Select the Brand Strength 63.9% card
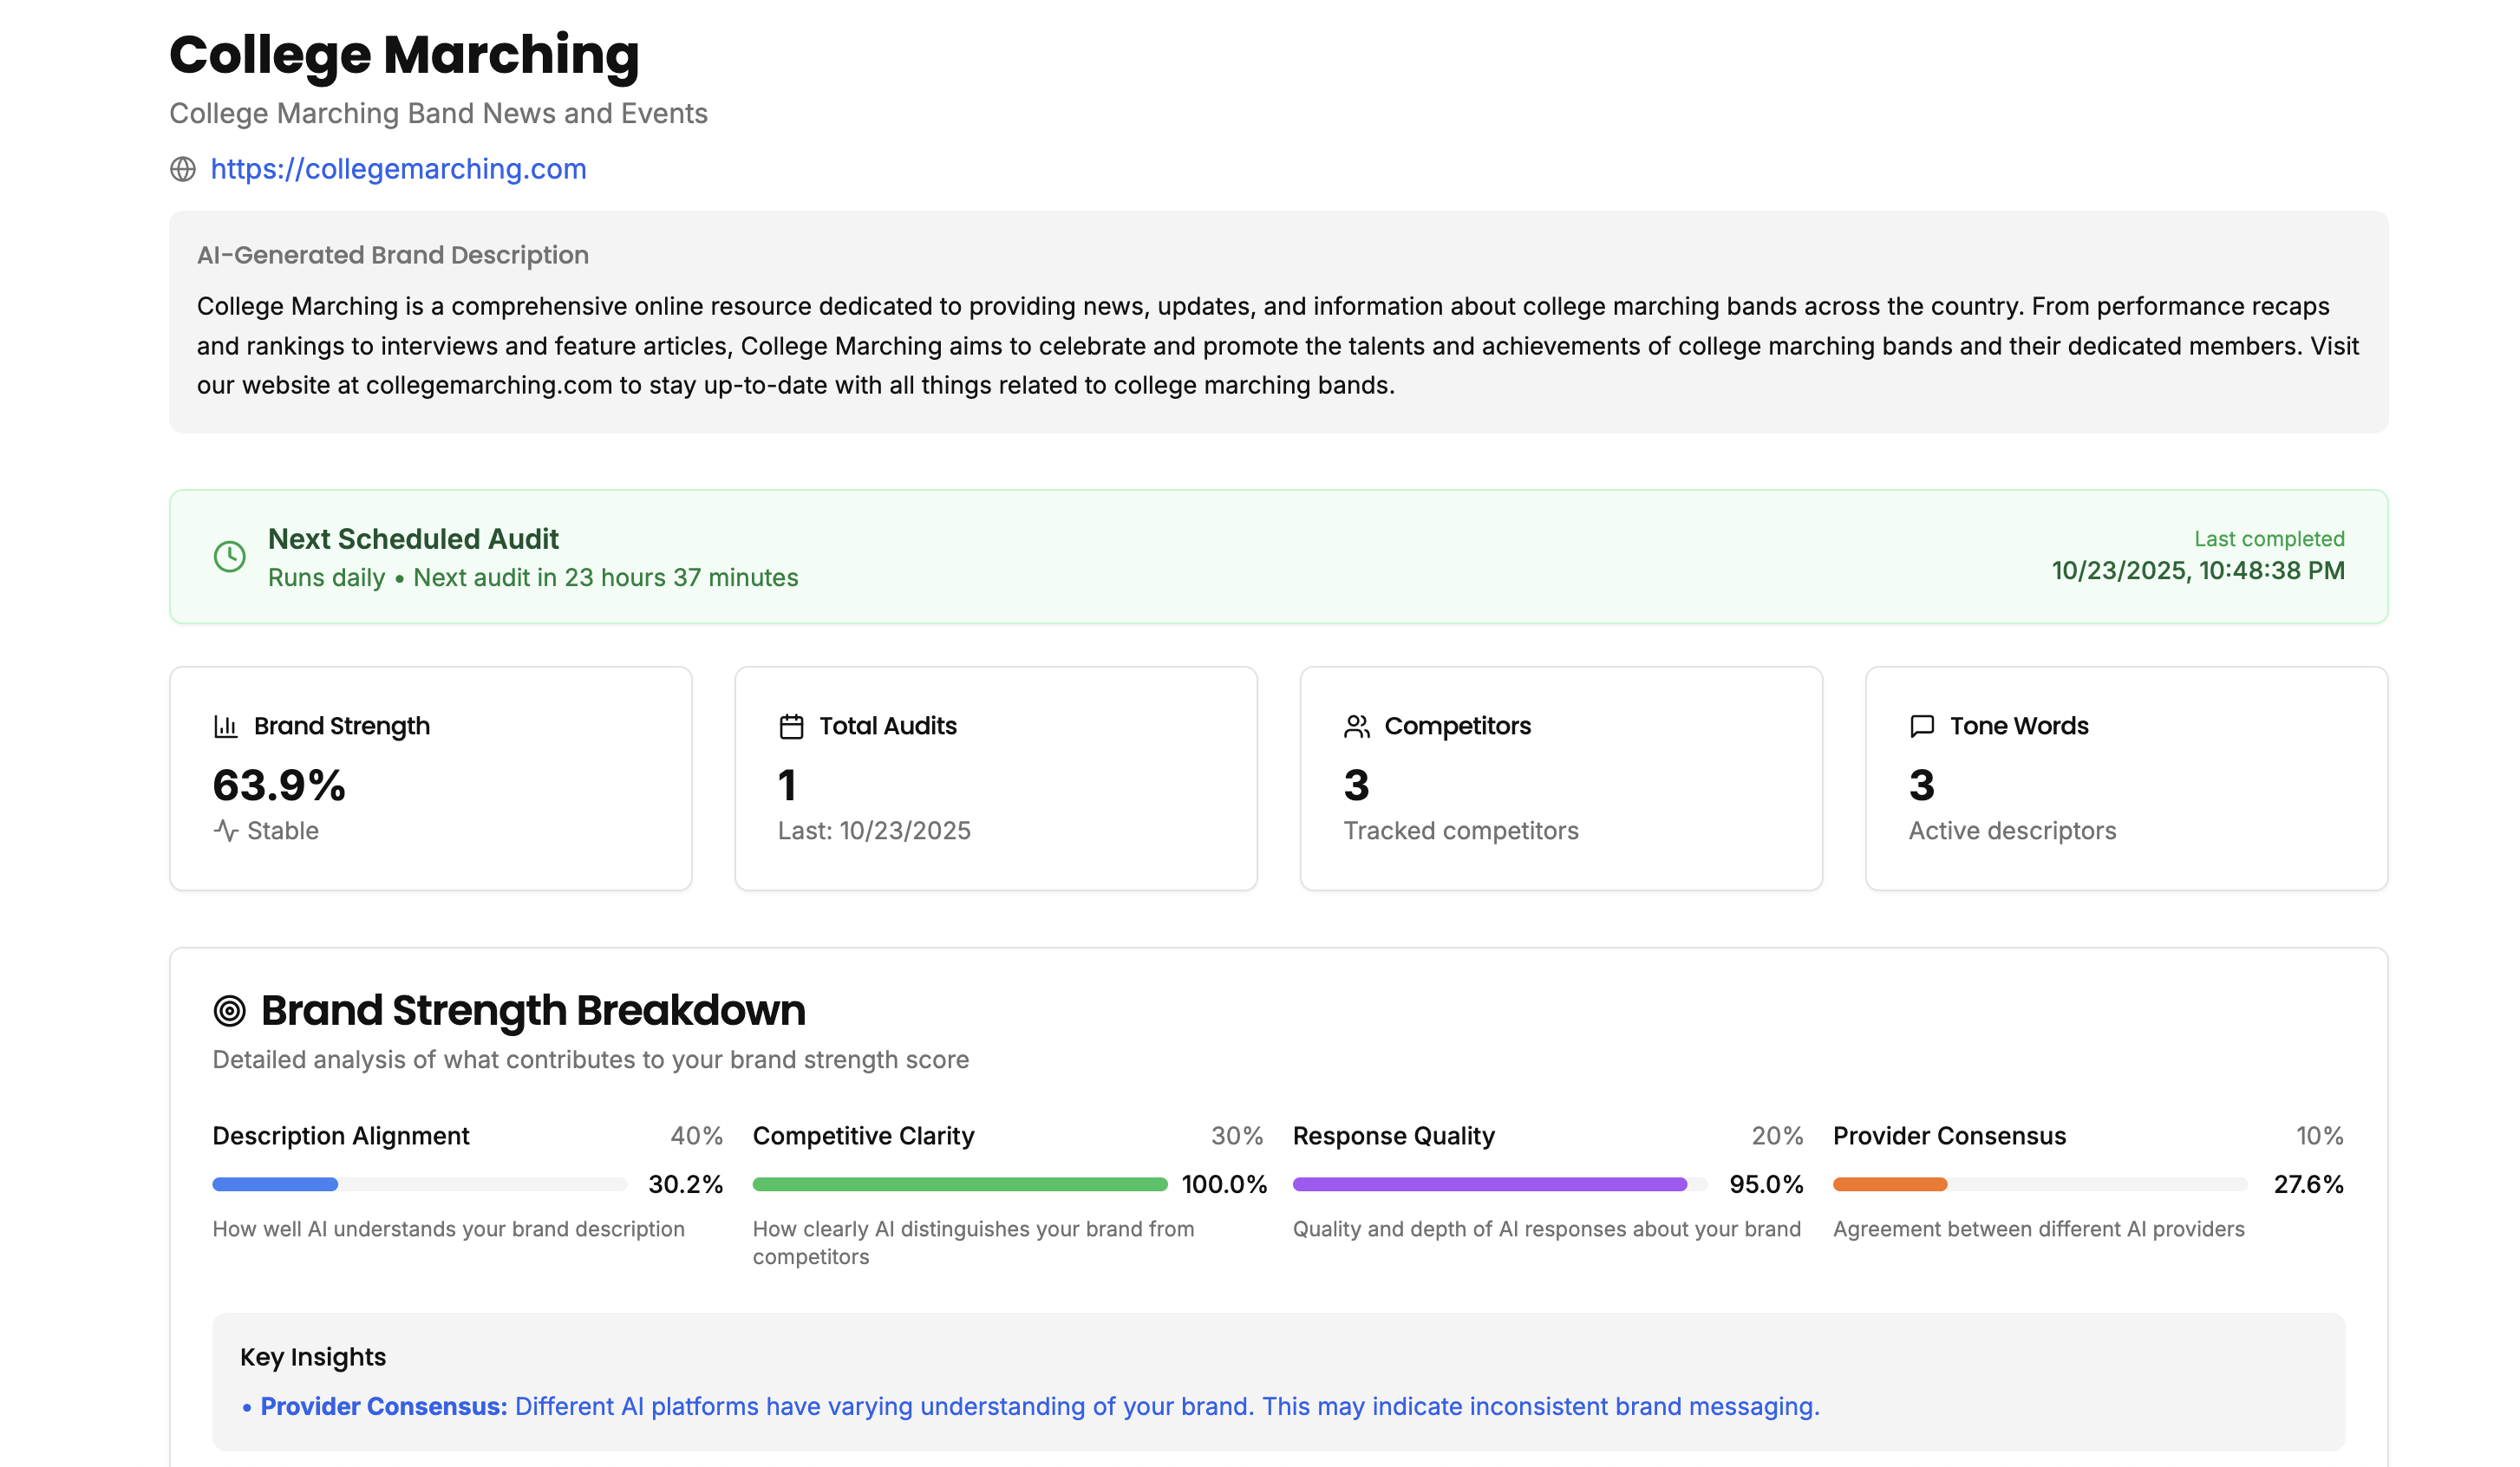Viewport: 2520px width, 1467px height. 430,779
